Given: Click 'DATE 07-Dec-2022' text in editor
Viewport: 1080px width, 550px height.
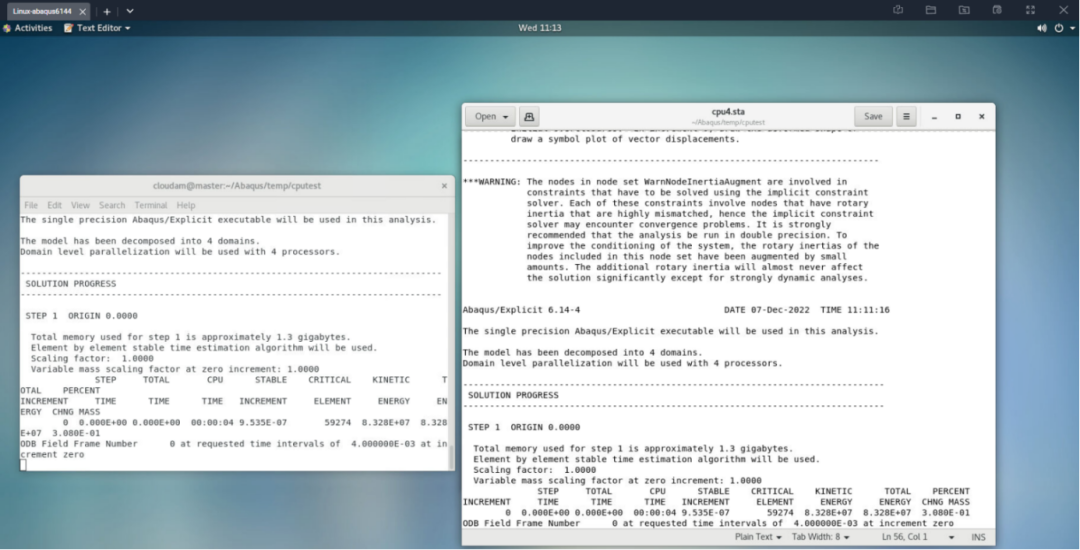Looking at the screenshot, I should 767,310.
